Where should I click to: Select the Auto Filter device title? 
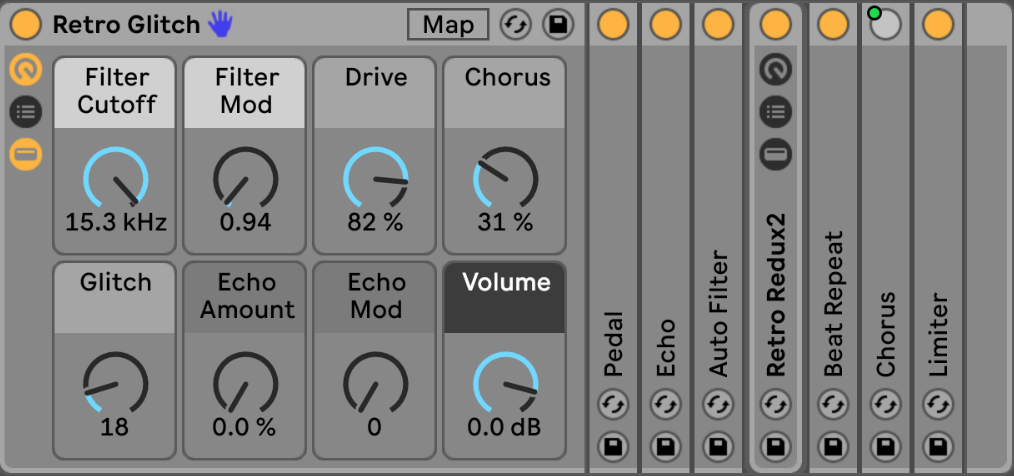click(x=718, y=314)
